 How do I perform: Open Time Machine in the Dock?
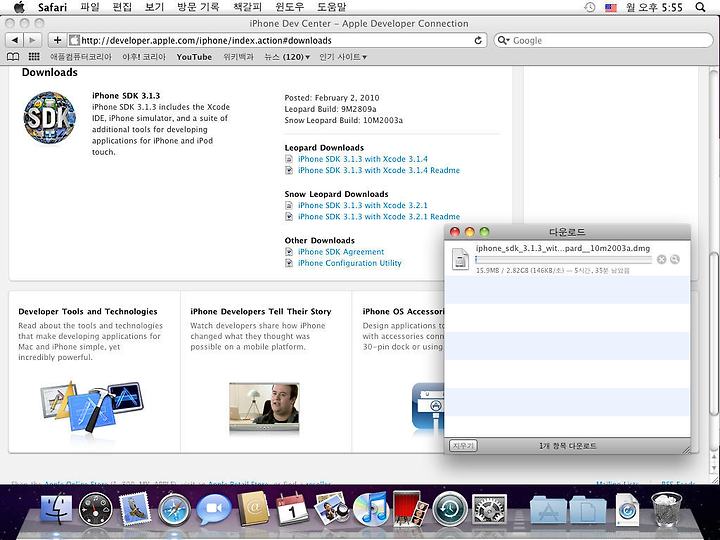coord(450,509)
